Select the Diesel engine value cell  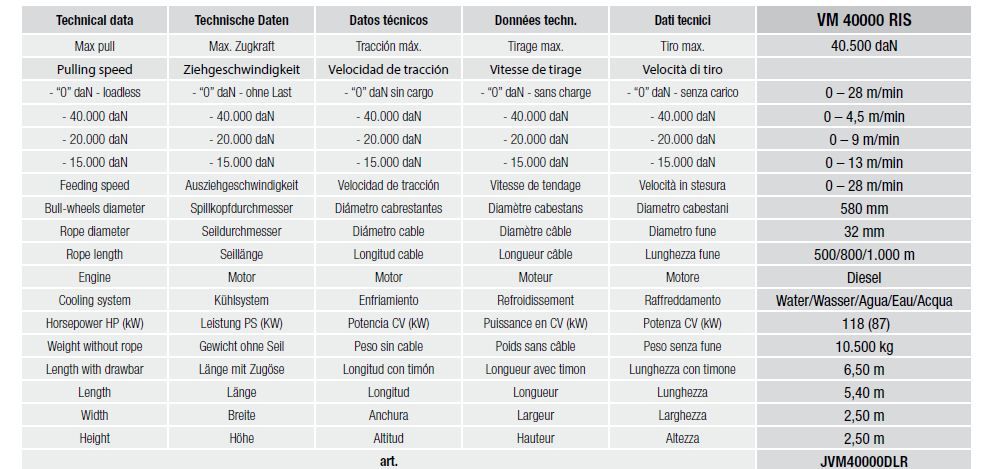click(x=864, y=277)
